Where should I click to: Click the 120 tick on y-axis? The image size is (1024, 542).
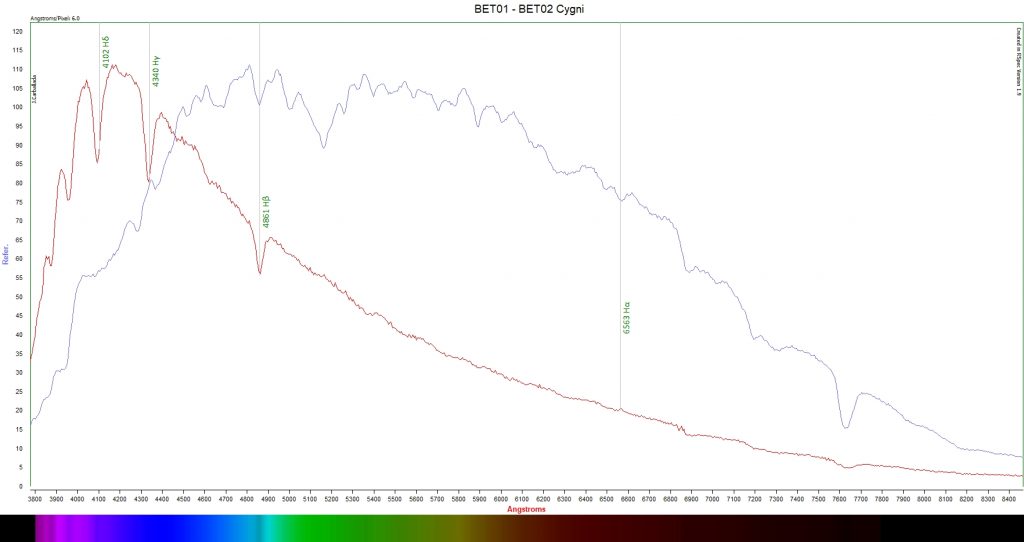[17, 32]
